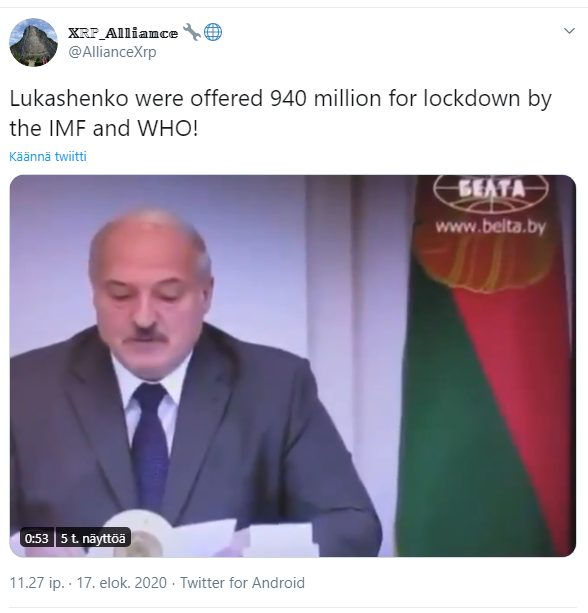Click the globe emoji beside the display name
588x613 pixels.
pos(213,32)
